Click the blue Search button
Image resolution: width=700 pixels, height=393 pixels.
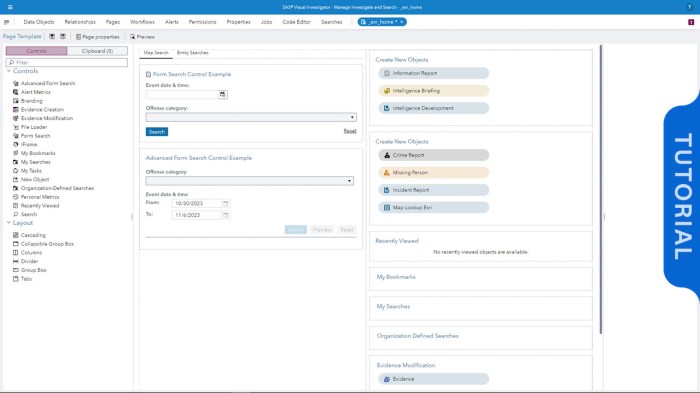pyautogui.click(x=157, y=132)
